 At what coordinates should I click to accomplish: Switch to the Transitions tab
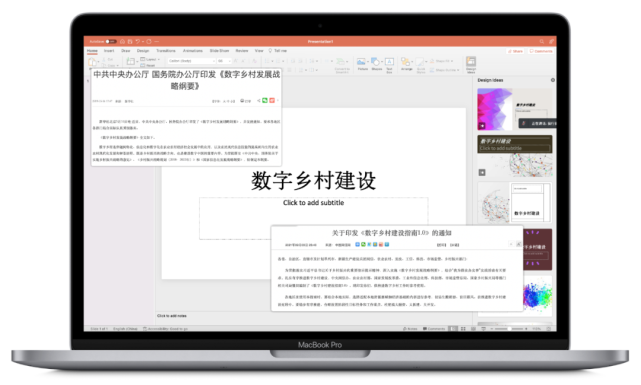point(166,51)
